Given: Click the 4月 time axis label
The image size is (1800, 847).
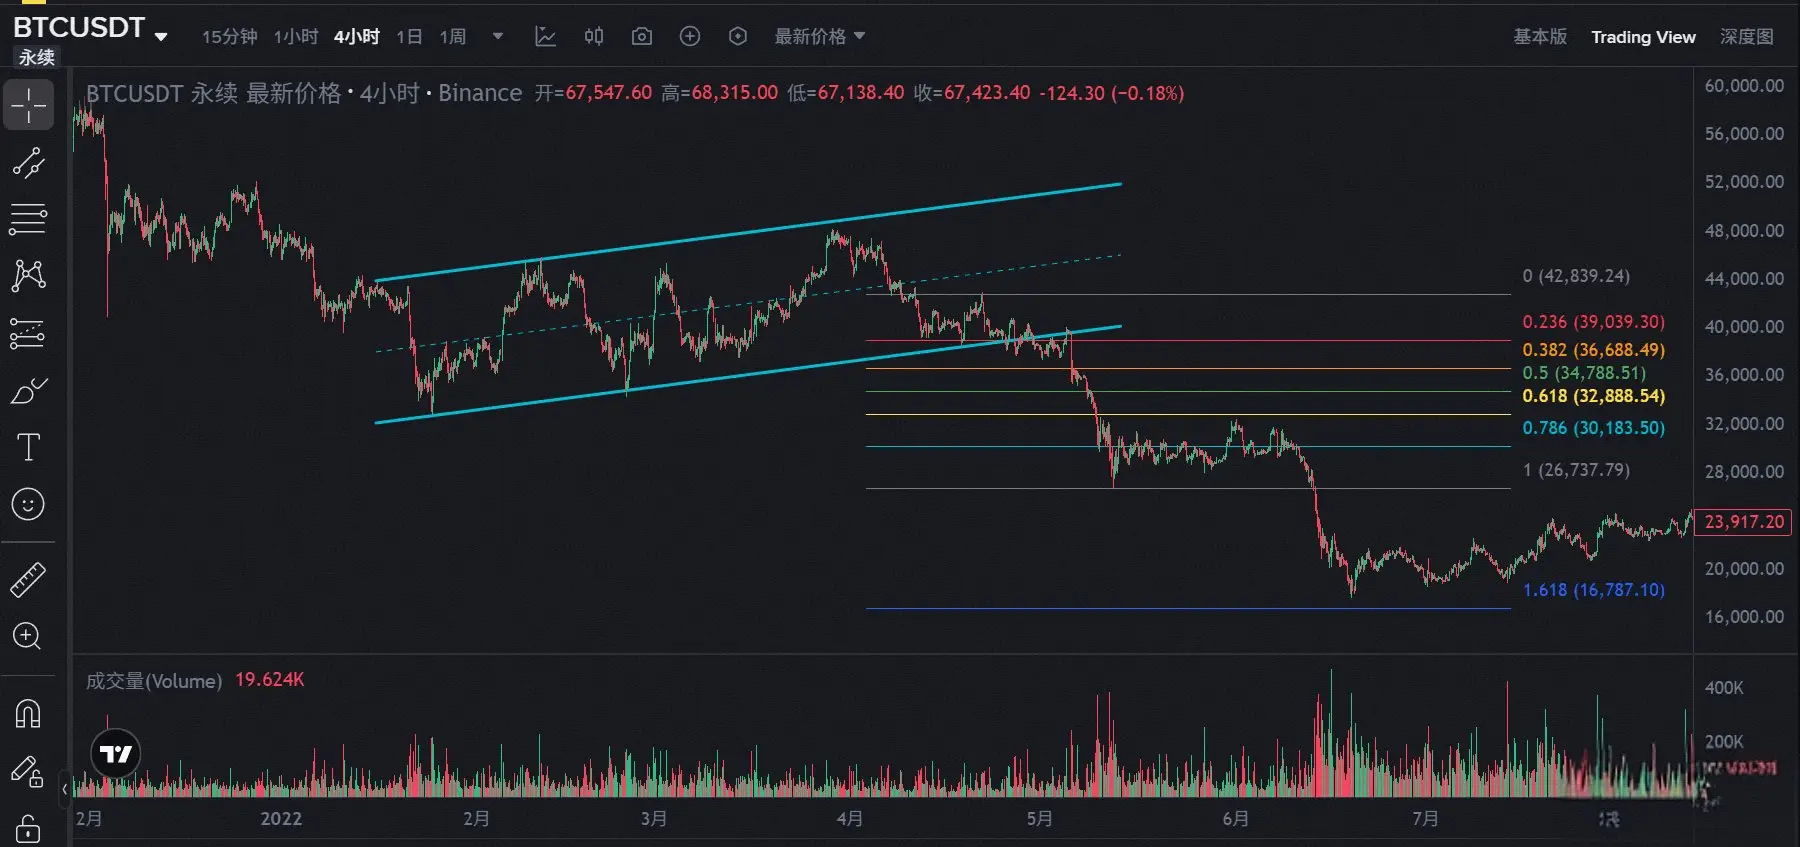Looking at the screenshot, I should click(x=850, y=819).
